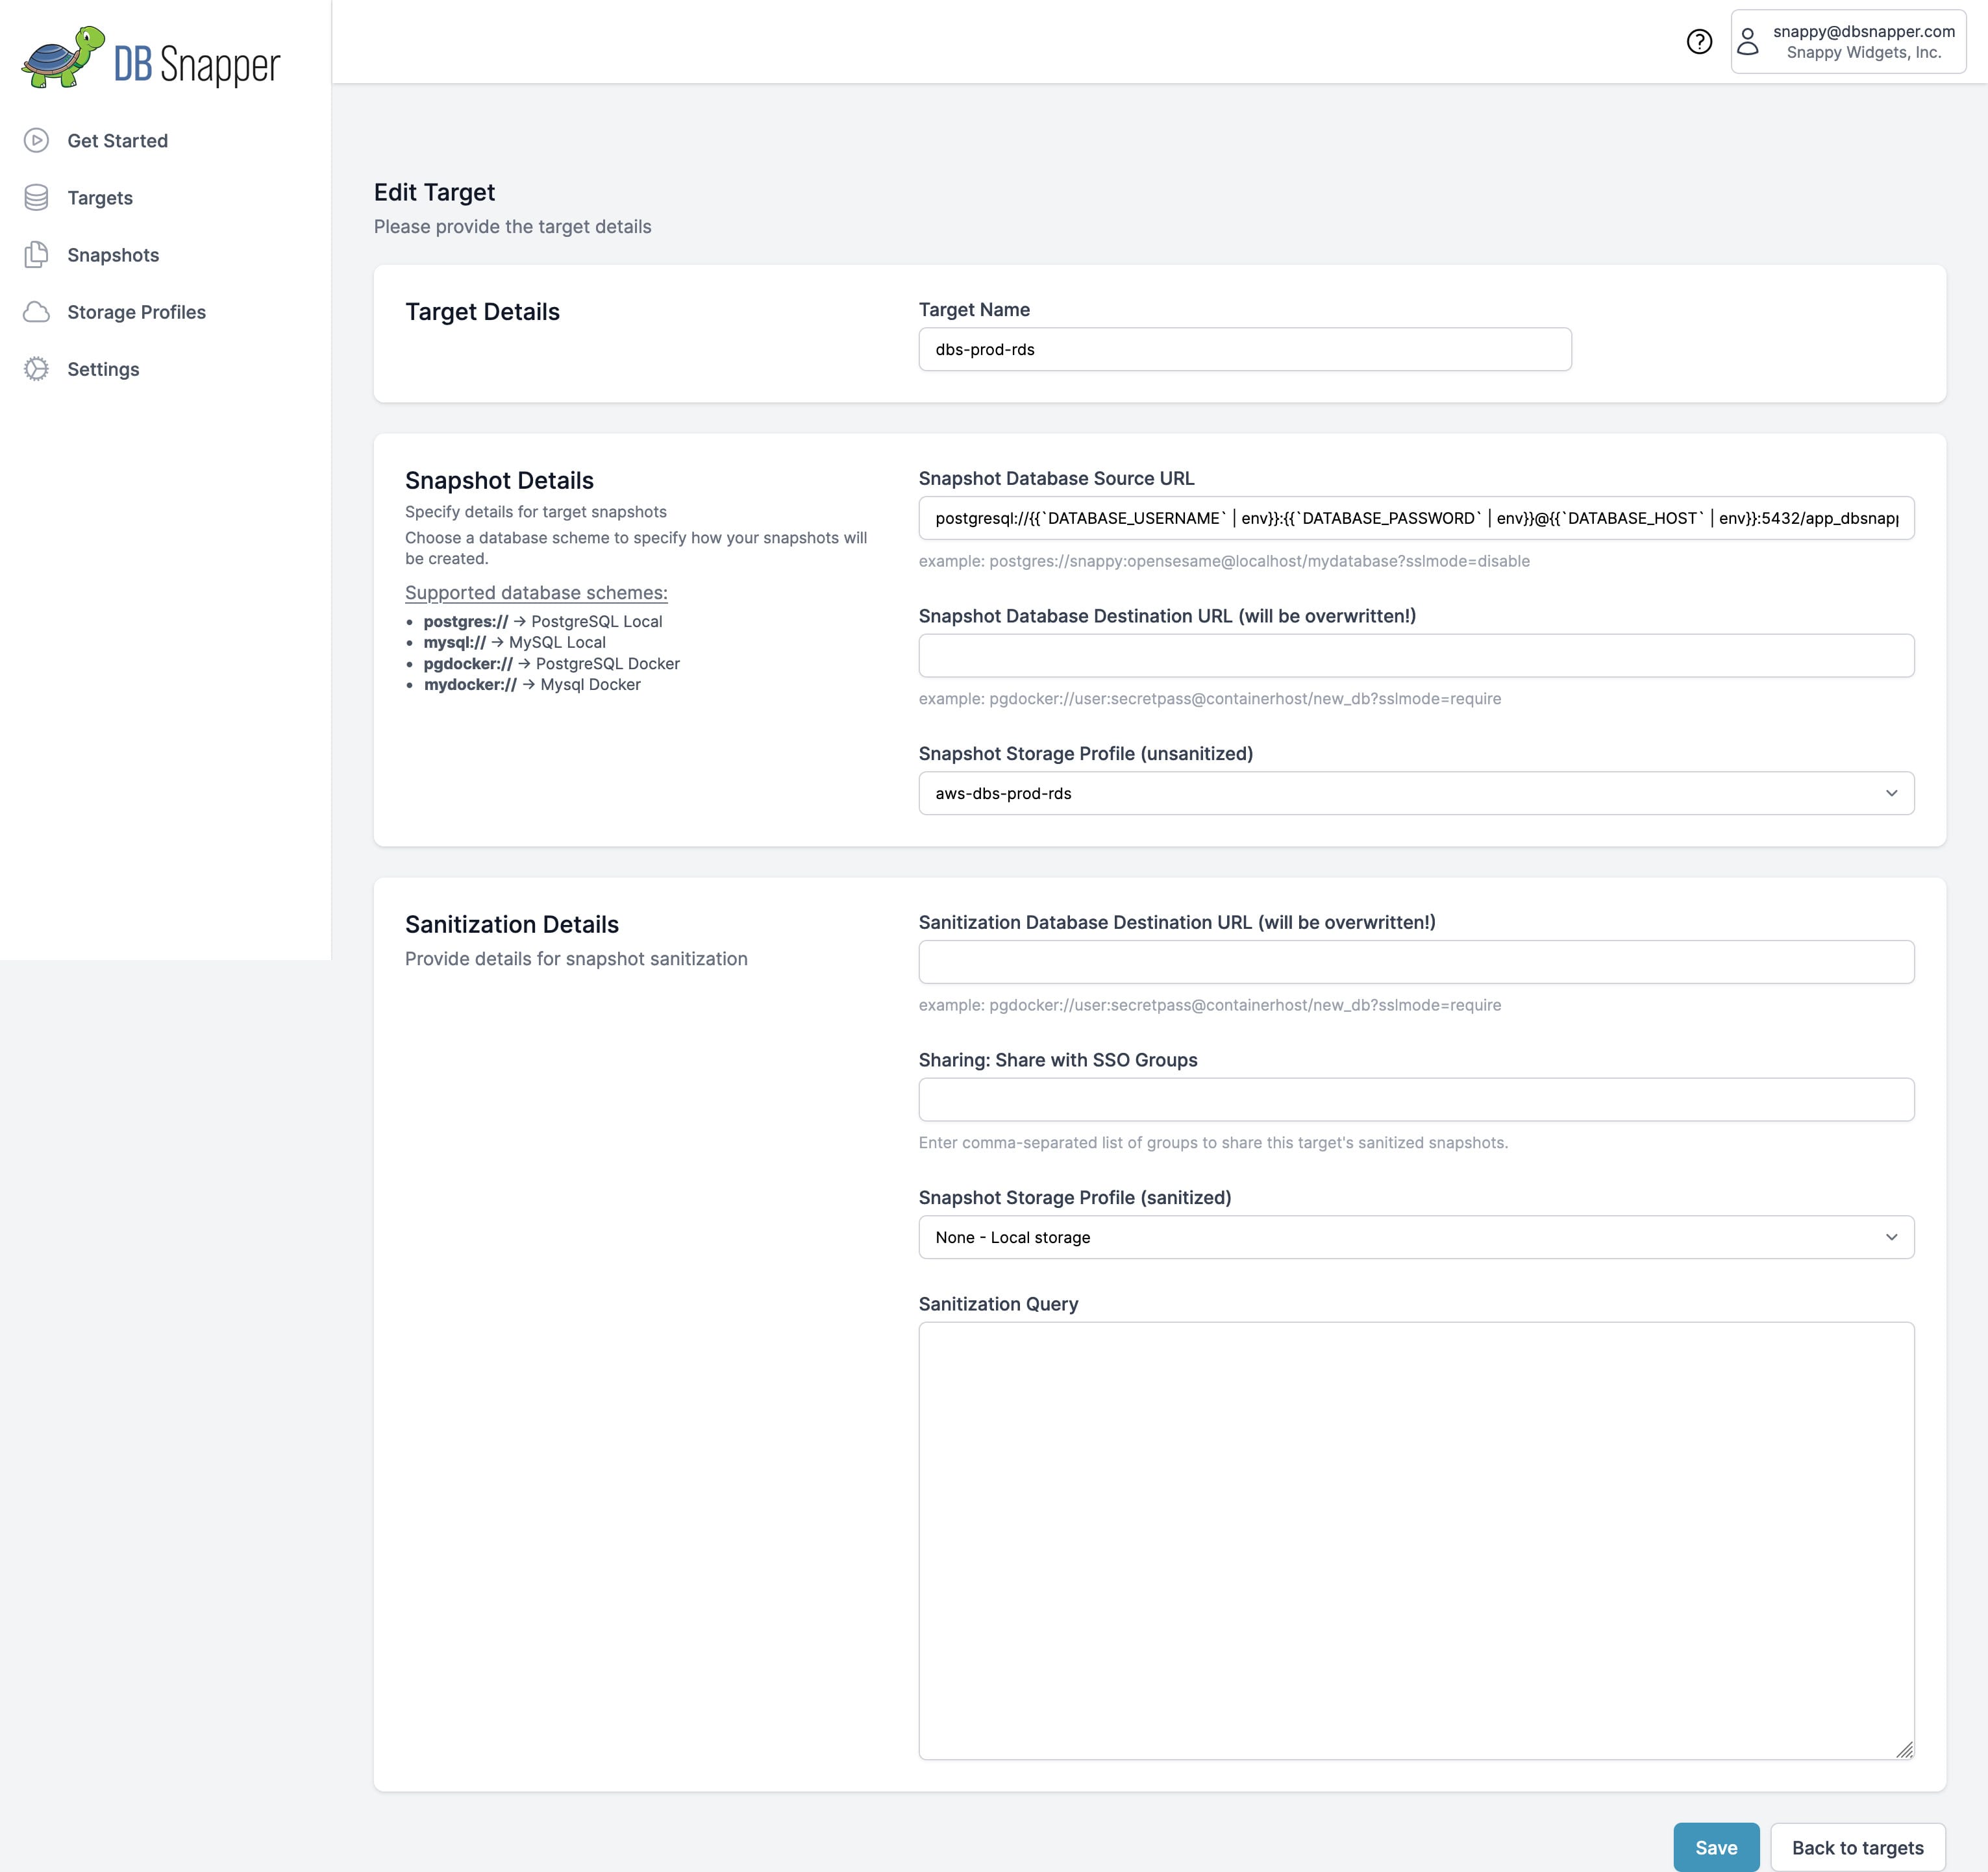Image resolution: width=1988 pixels, height=1872 pixels.
Task: Click the Snapshot Database Destination URL field
Action: (1416, 654)
